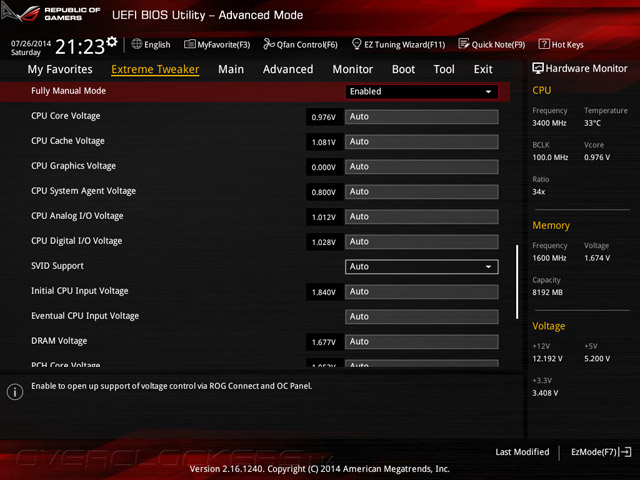
Task: Click the CPU System Agent Voltage field
Action: click(422, 191)
